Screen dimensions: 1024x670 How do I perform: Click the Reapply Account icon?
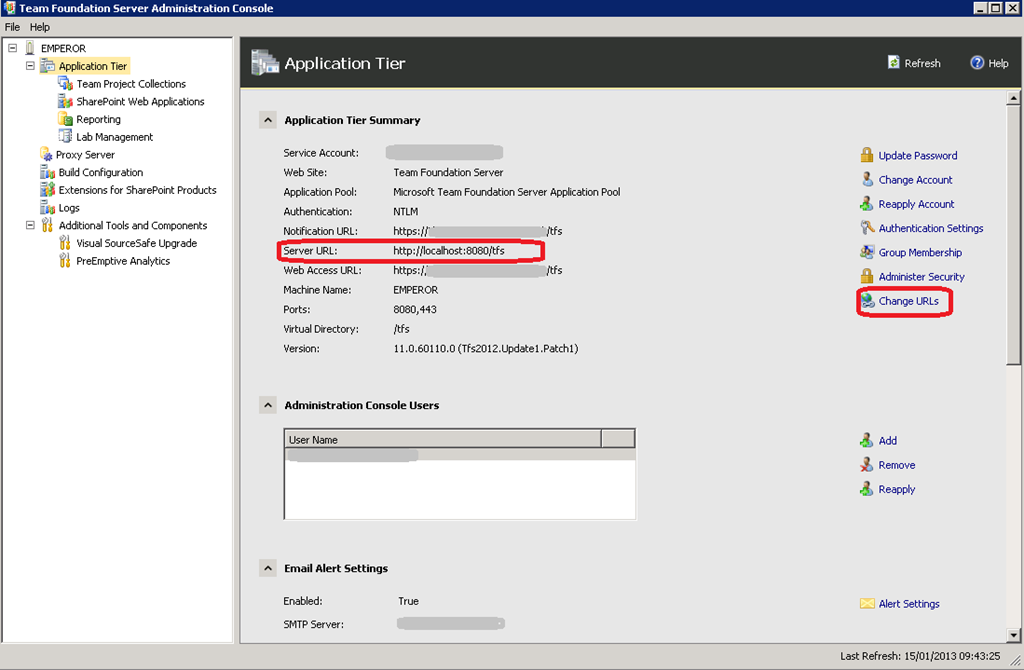coord(867,204)
